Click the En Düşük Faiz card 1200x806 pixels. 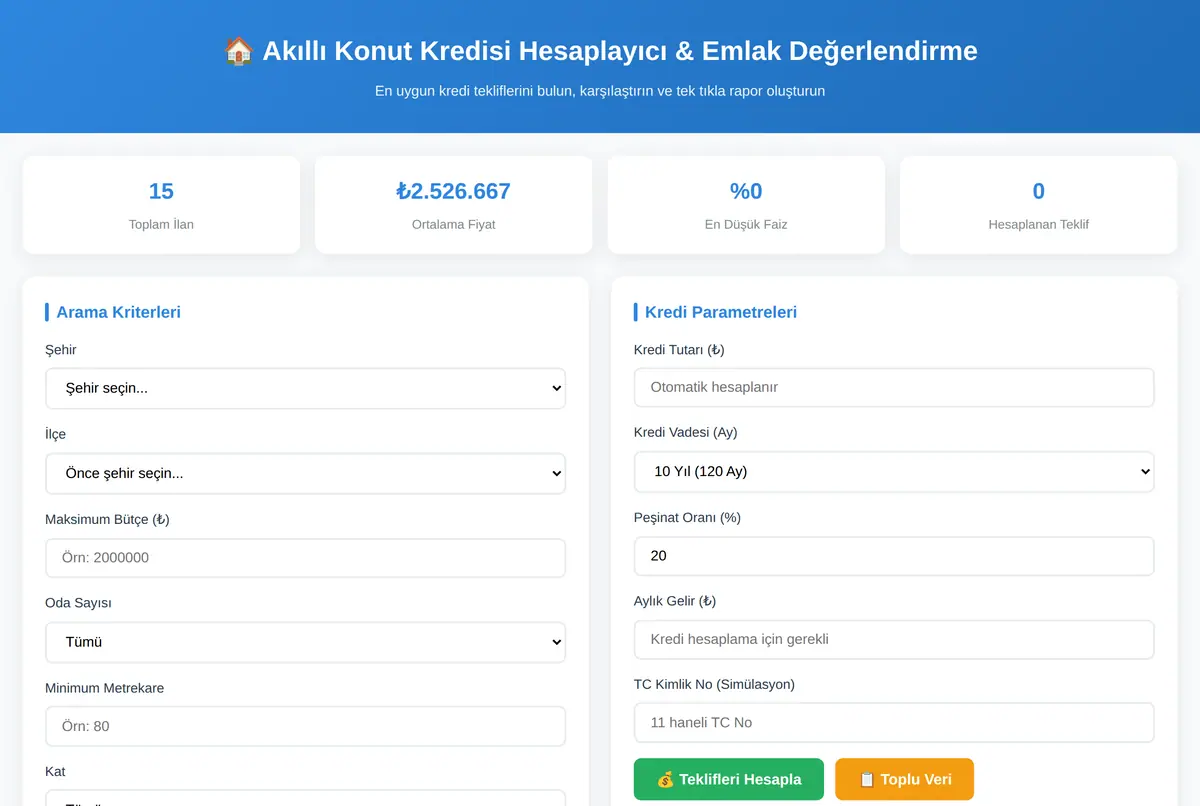pyautogui.click(x=746, y=204)
